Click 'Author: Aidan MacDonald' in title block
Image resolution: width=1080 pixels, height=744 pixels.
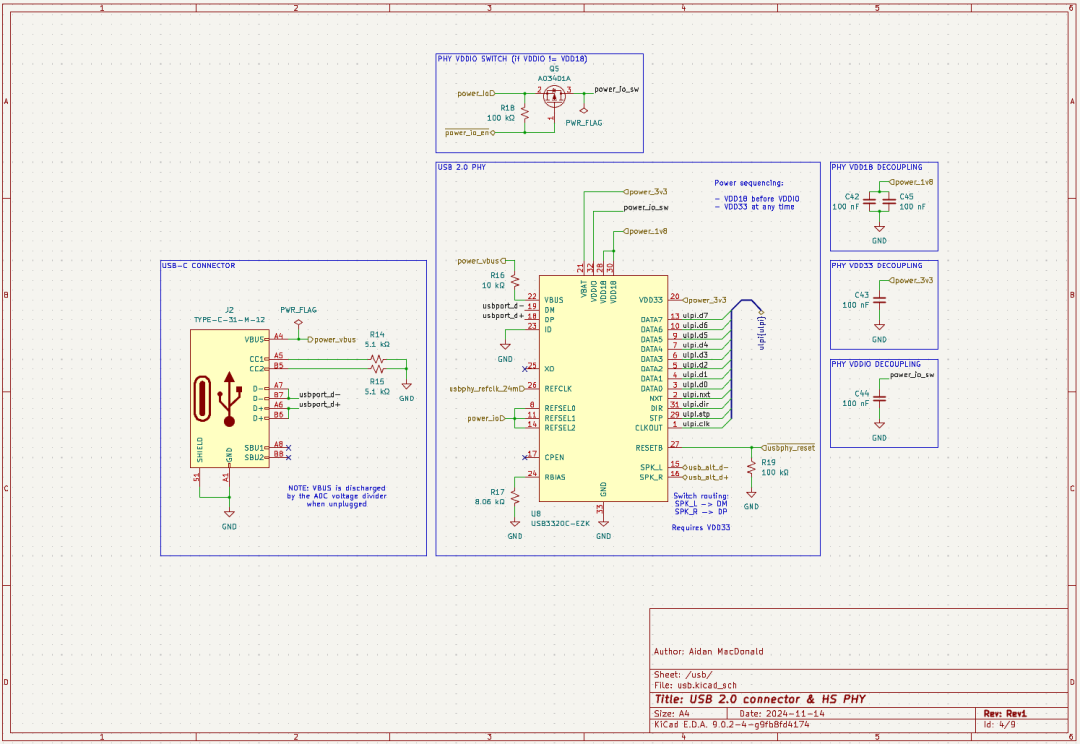(708, 652)
